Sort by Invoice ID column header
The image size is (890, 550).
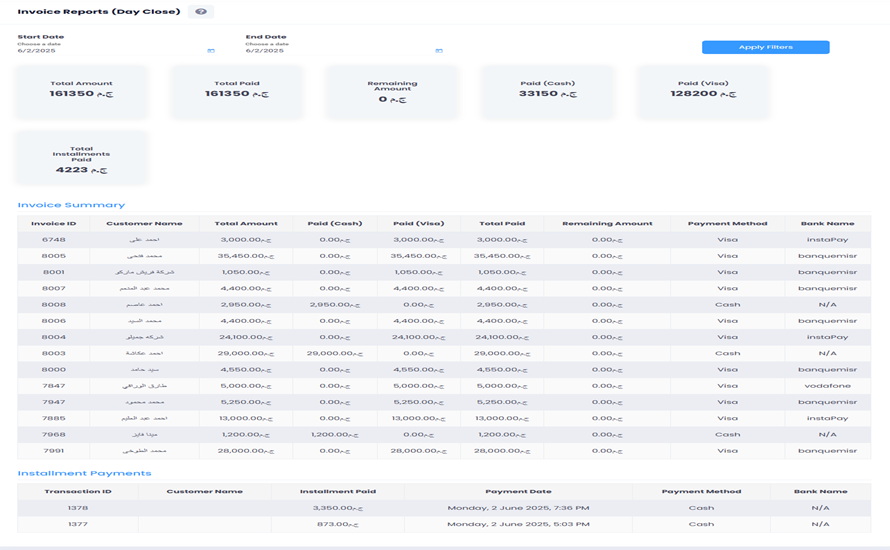click(x=53, y=224)
